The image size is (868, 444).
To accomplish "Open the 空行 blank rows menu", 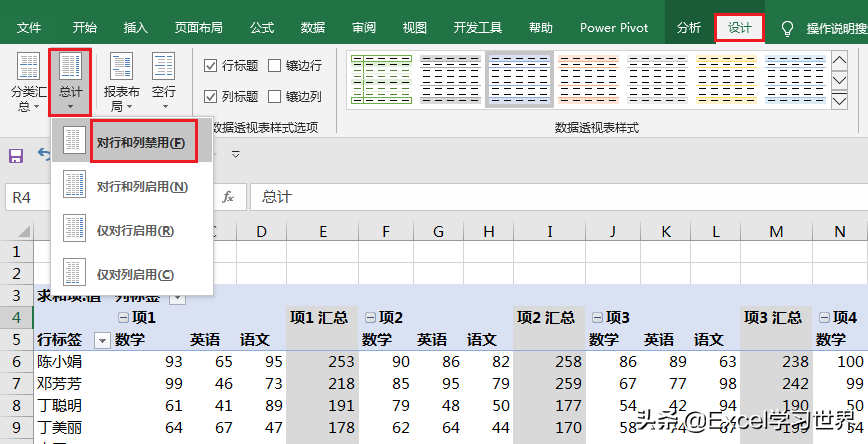I will 163,82.
